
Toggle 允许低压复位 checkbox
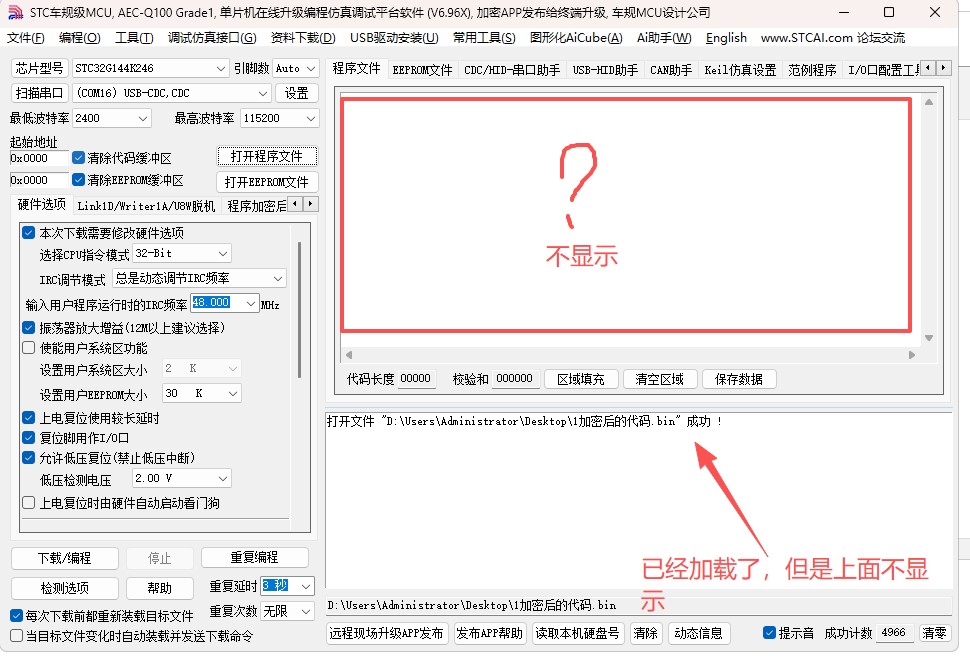click(x=28, y=458)
